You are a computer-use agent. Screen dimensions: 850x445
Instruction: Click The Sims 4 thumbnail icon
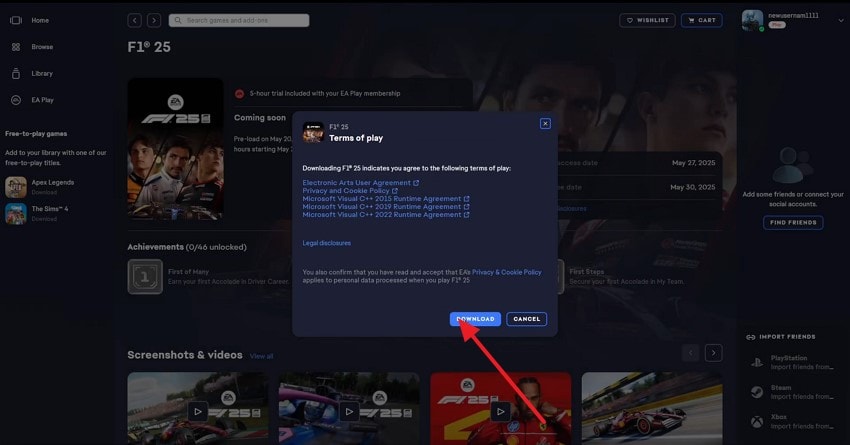[x=16, y=214]
